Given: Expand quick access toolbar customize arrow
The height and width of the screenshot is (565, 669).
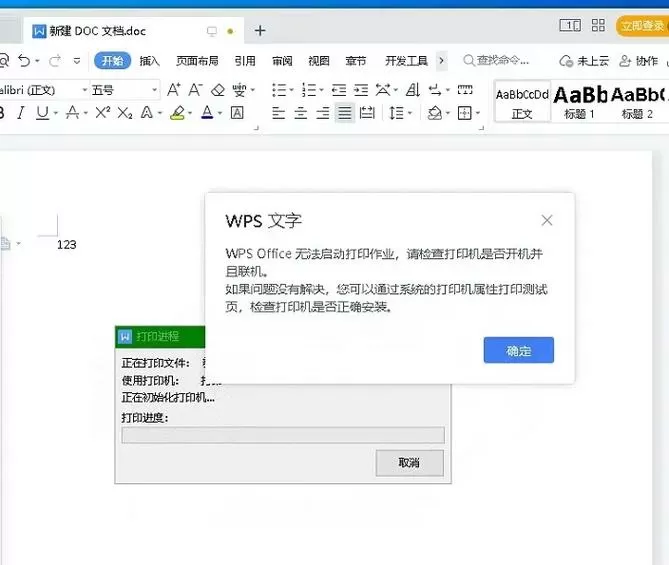Looking at the screenshot, I should [77, 61].
